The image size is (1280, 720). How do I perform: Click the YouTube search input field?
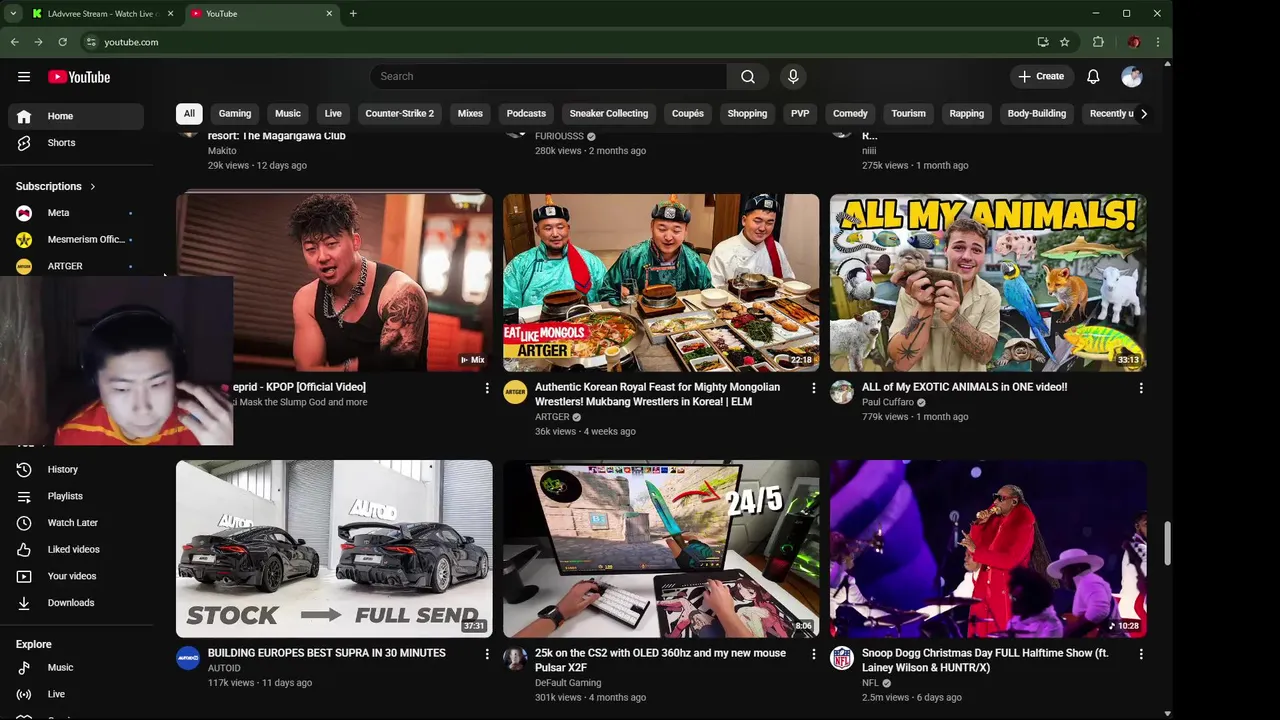(548, 77)
